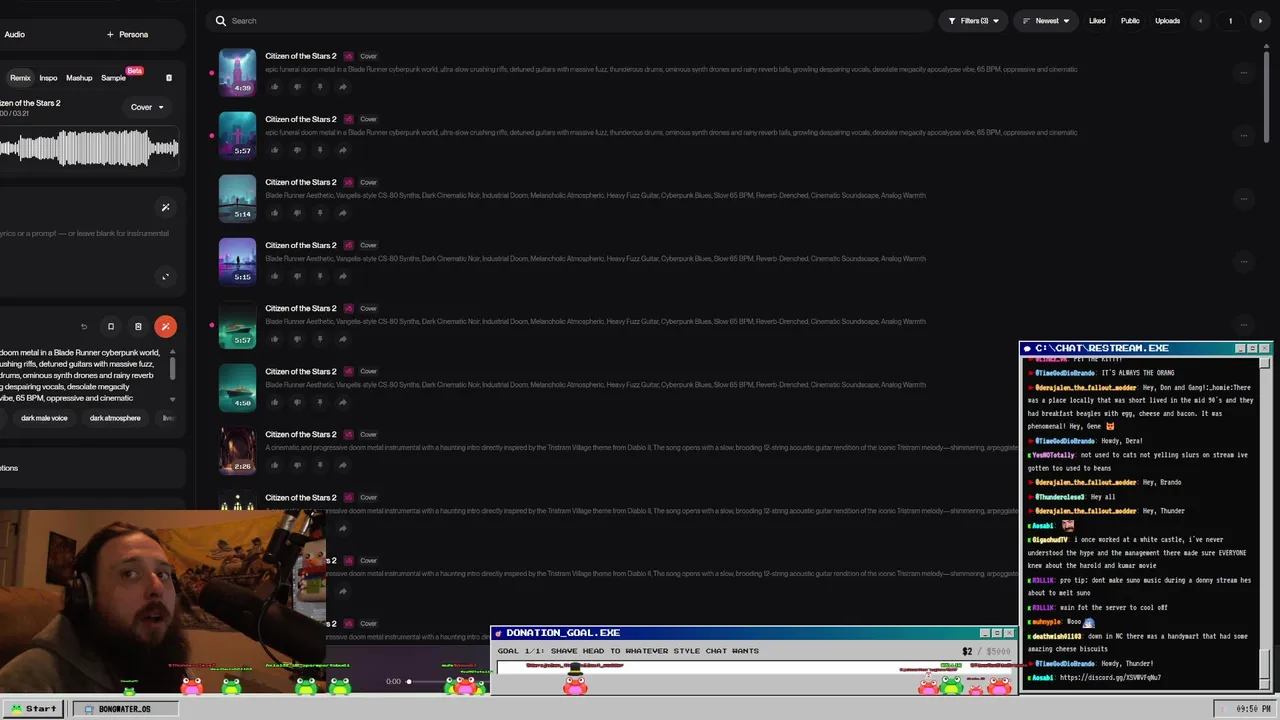
Task: Expand the lyrics box to full size
Action: coord(165,277)
